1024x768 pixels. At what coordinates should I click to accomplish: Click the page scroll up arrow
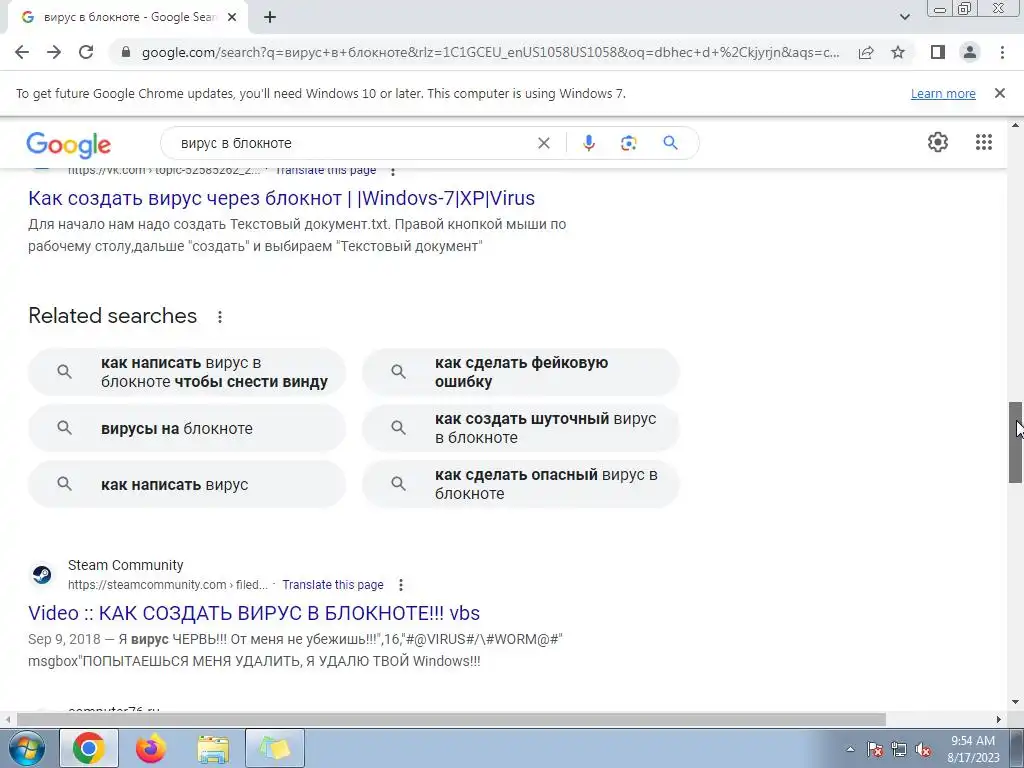click(x=1016, y=125)
